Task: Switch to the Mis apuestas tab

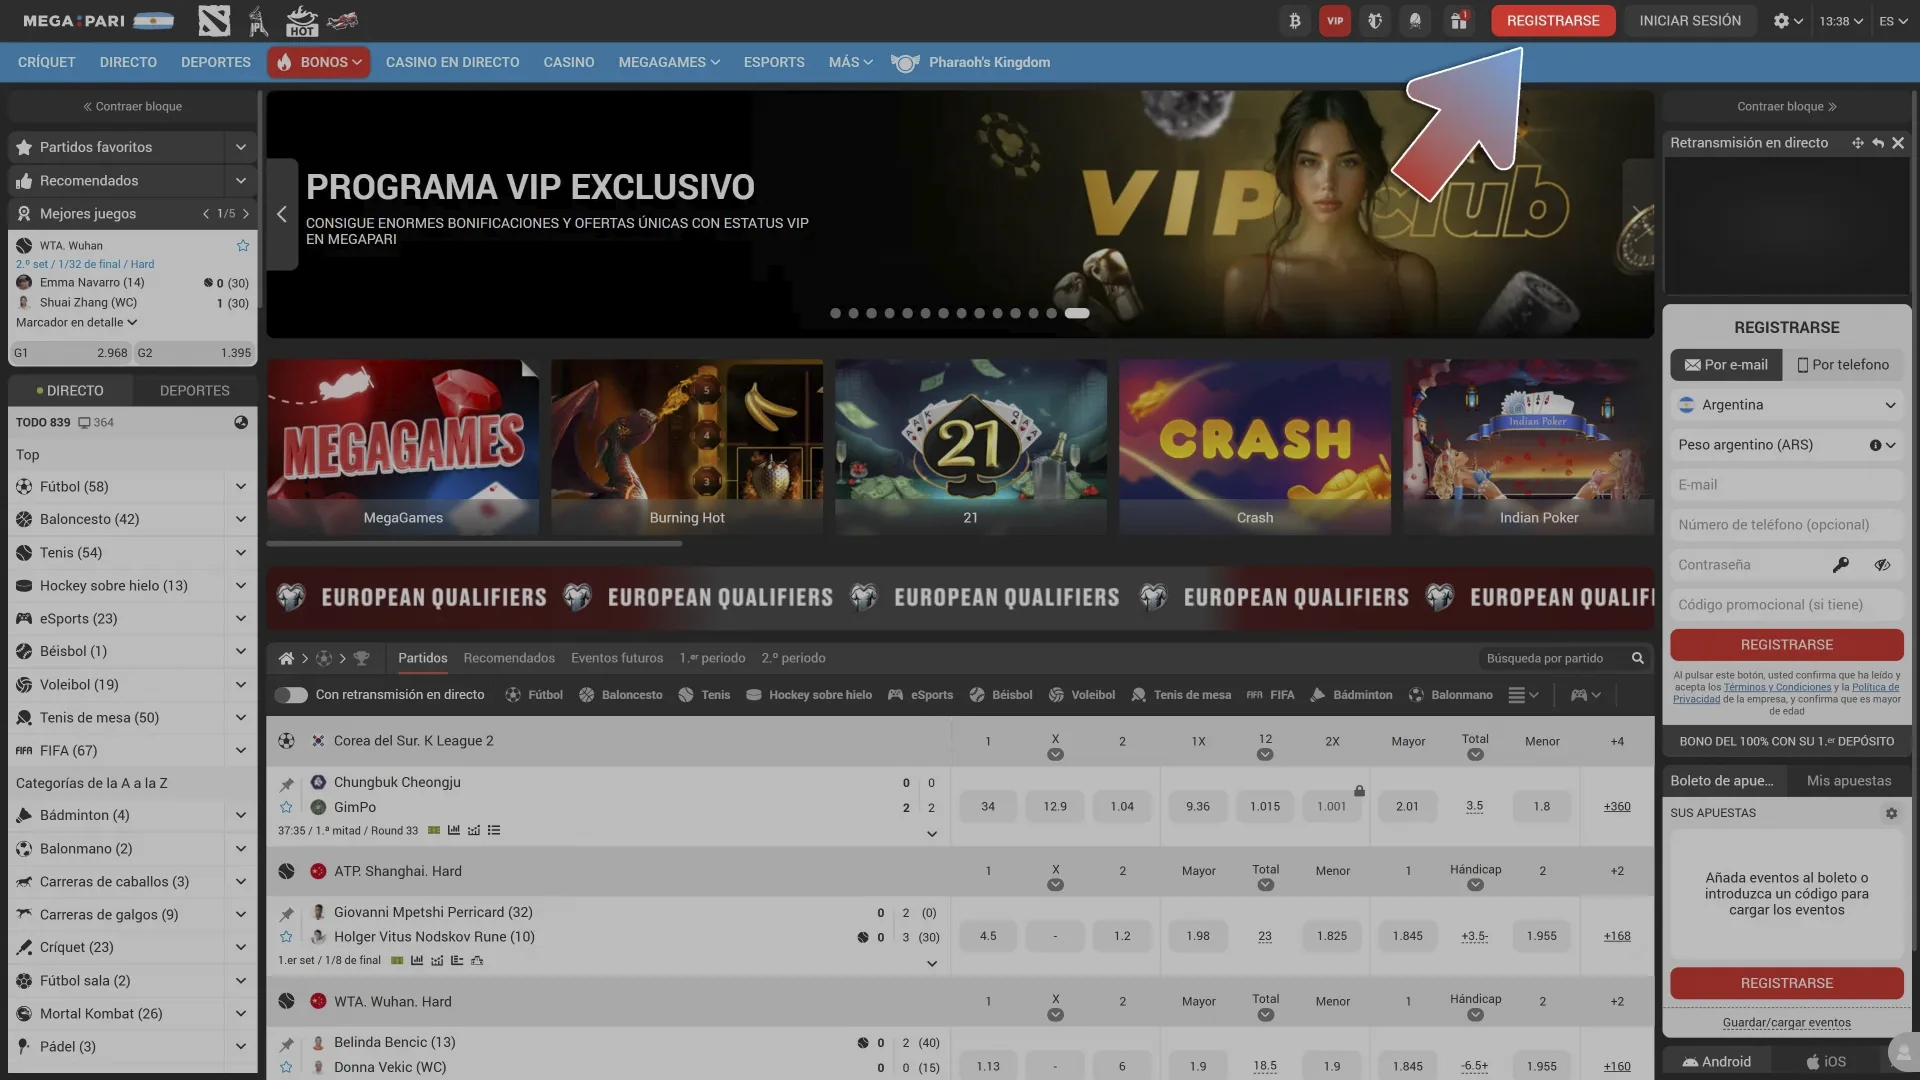Action: (x=1849, y=780)
